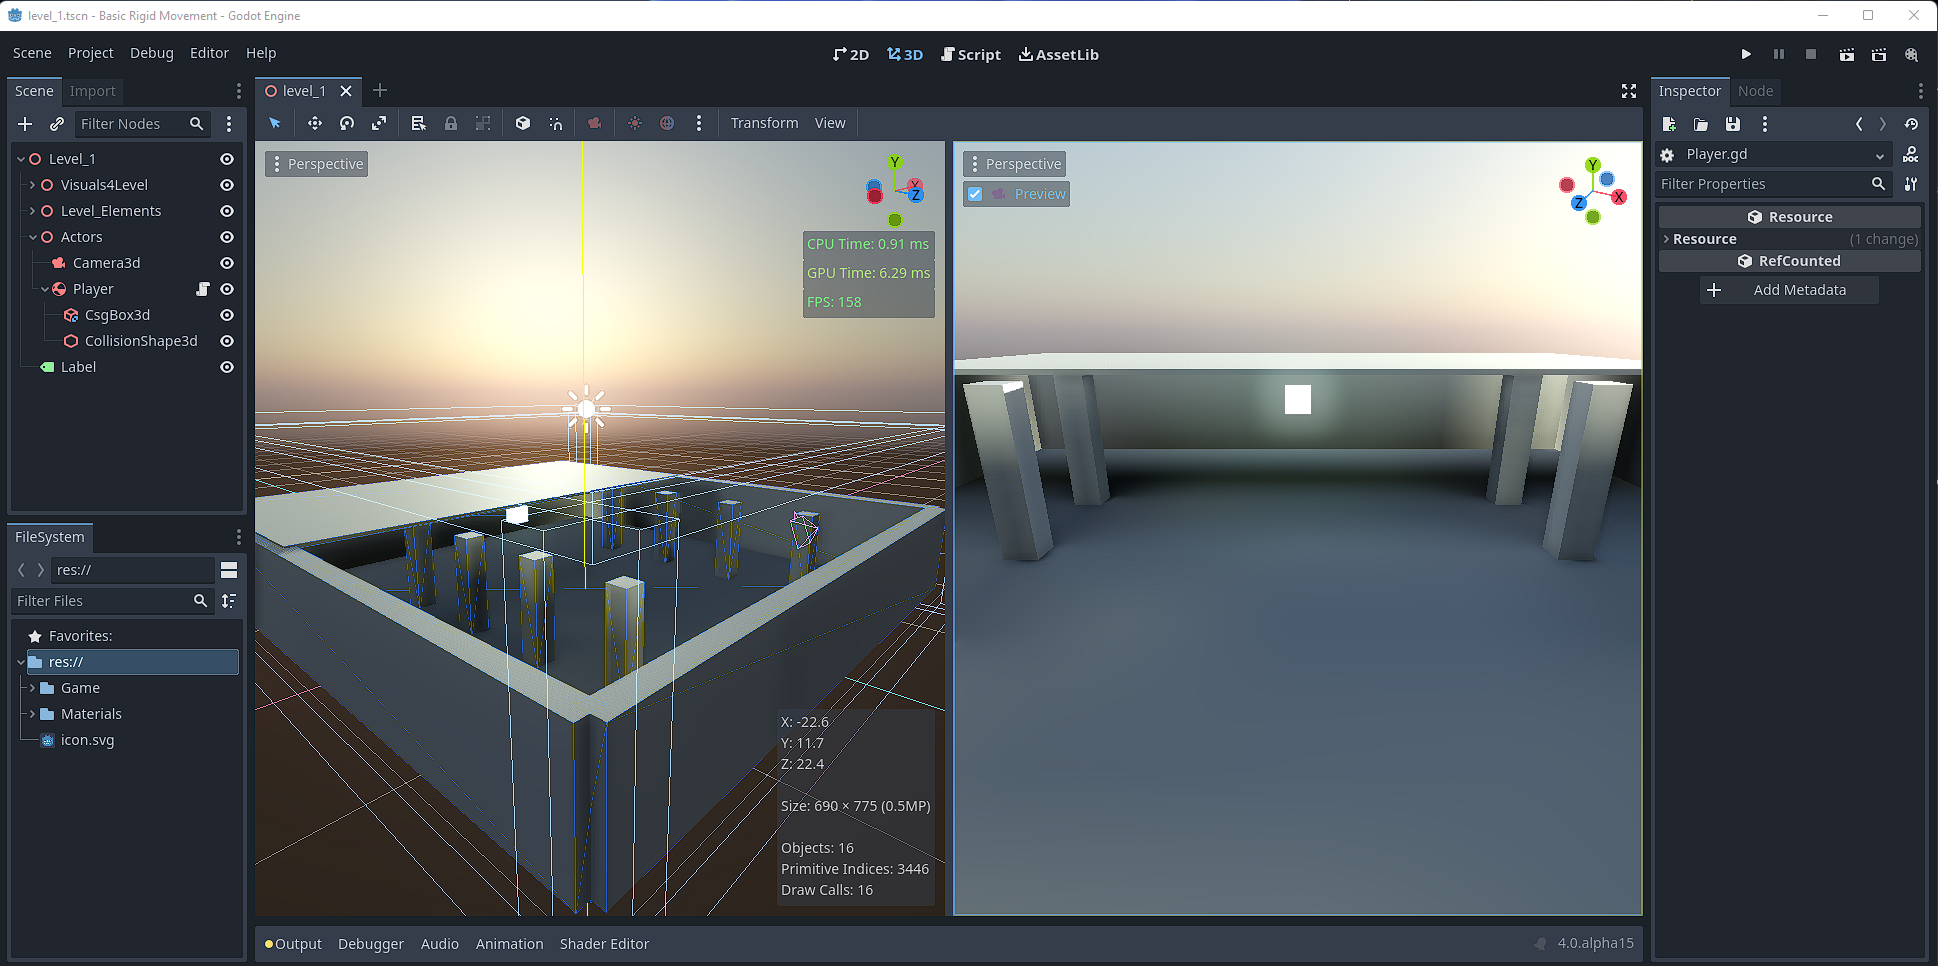Toggle visibility of the Label node
Viewport: 1938px width, 966px height.
click(226, 367)
